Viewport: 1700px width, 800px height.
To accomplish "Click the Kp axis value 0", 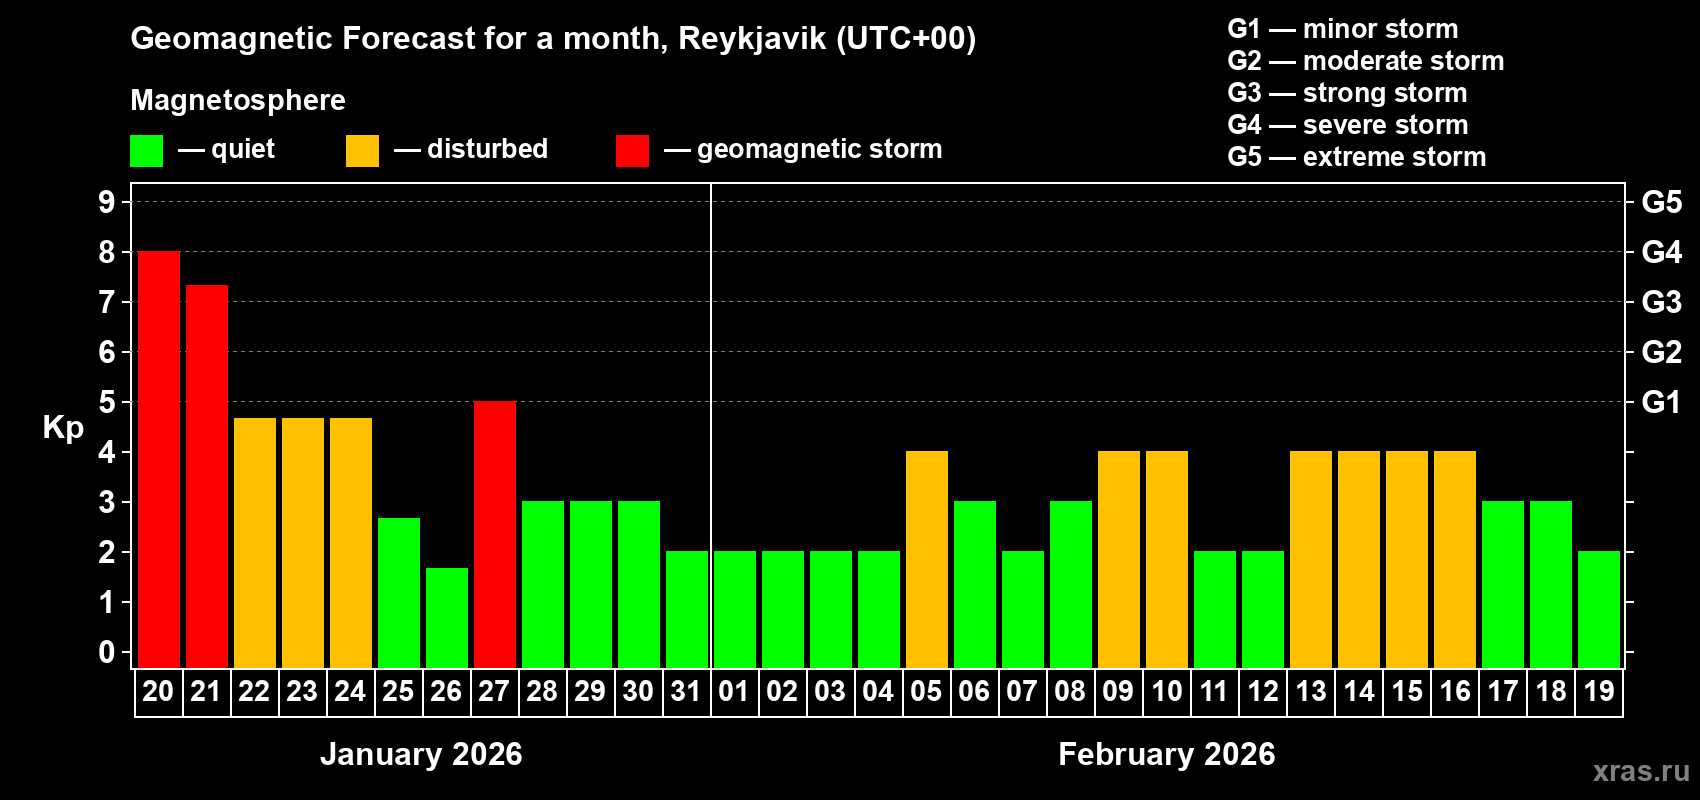I will (x=107, y=652).
